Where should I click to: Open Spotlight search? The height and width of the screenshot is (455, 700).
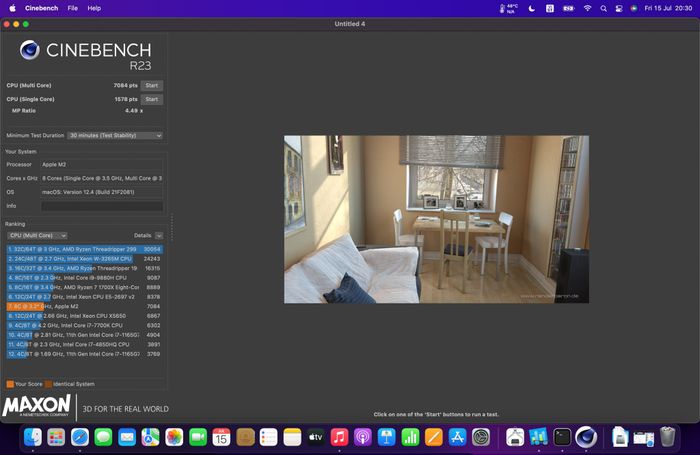pos(604,8)
